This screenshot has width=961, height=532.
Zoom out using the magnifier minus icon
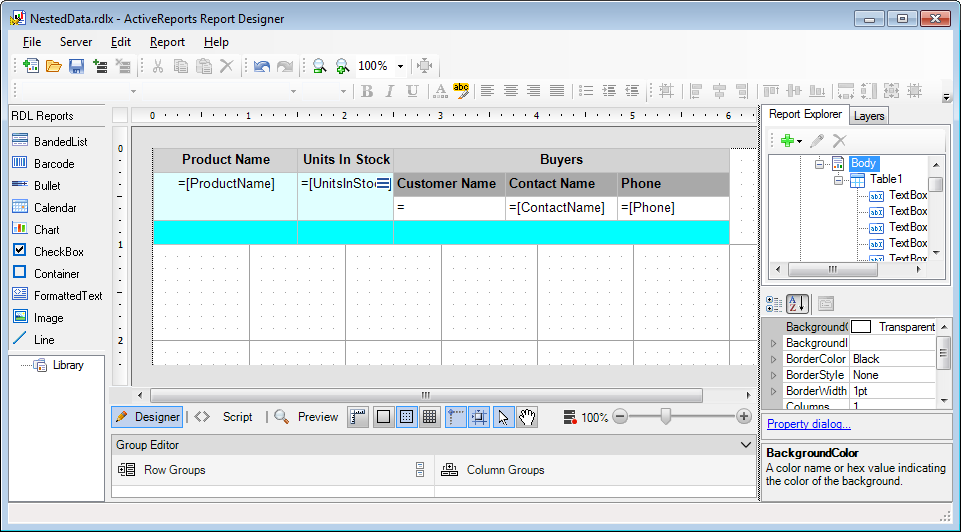tap(319, 66)
